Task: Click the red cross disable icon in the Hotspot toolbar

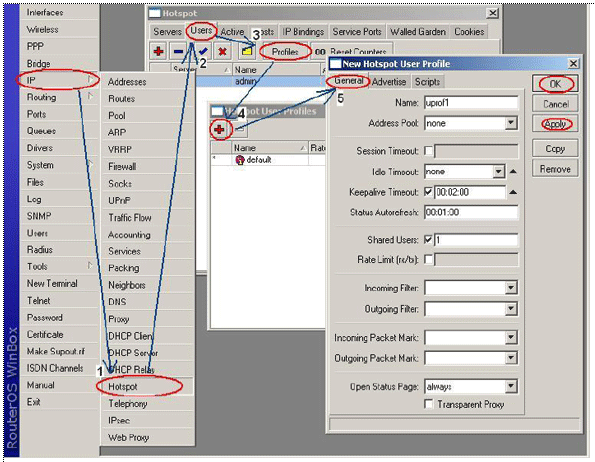Action: [x=222, y=51]
